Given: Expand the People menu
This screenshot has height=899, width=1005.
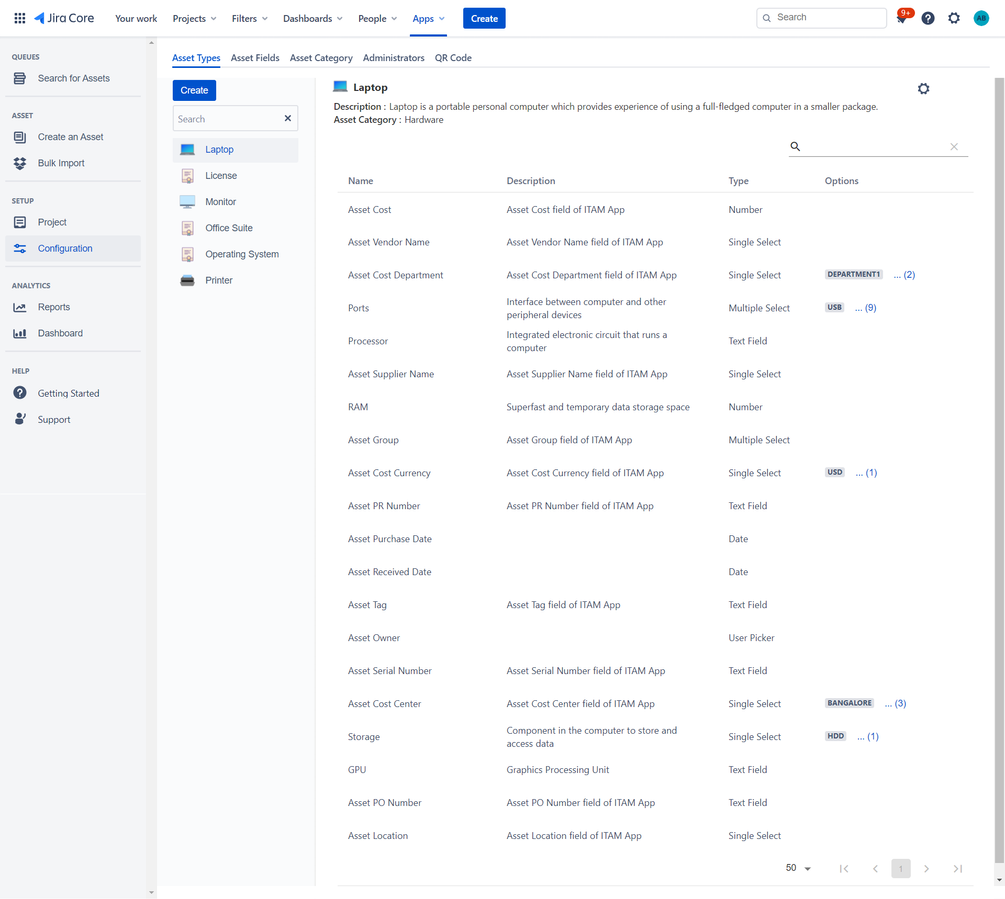Looking at the screenshot, I should click(378, 19).
